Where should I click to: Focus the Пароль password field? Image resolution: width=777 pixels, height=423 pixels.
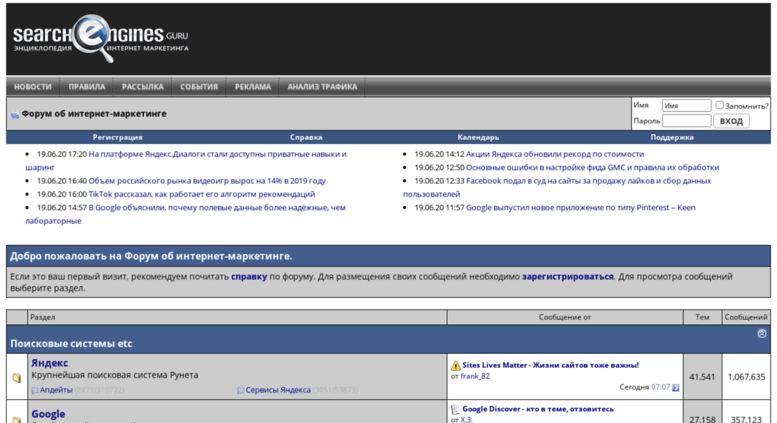(x=686, y=121)
